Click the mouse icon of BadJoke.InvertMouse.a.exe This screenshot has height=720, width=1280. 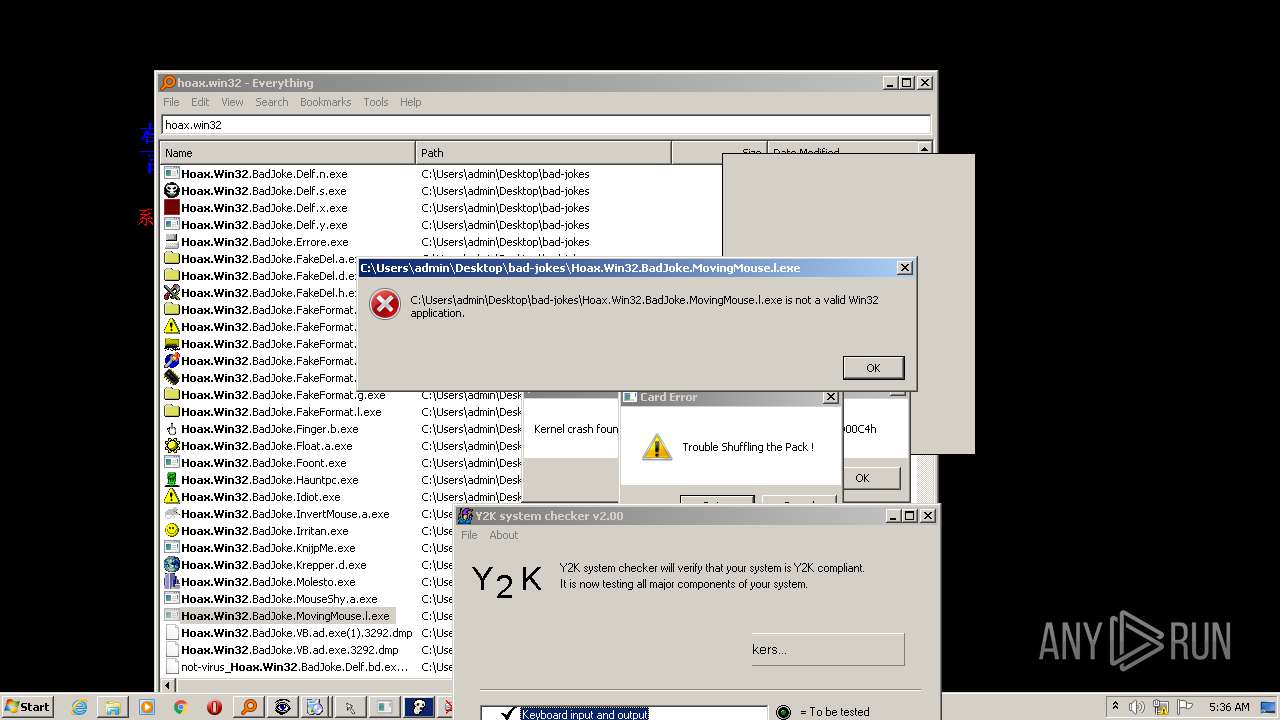click(x=171, y=514)
